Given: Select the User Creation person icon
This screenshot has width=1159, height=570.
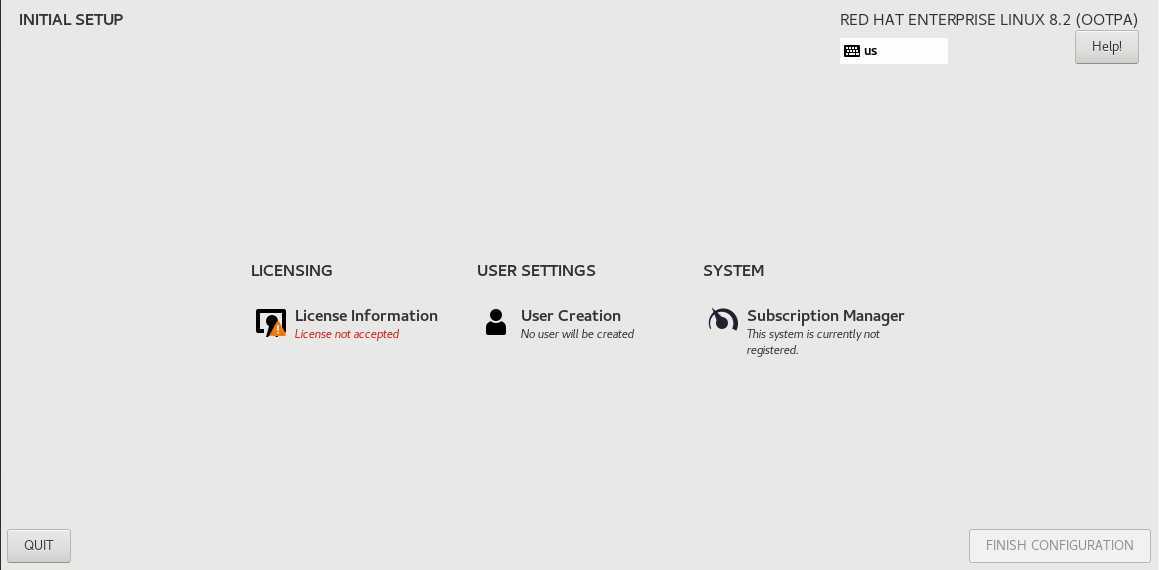Looking at the screenshot, I should click(x=496, y=322).
